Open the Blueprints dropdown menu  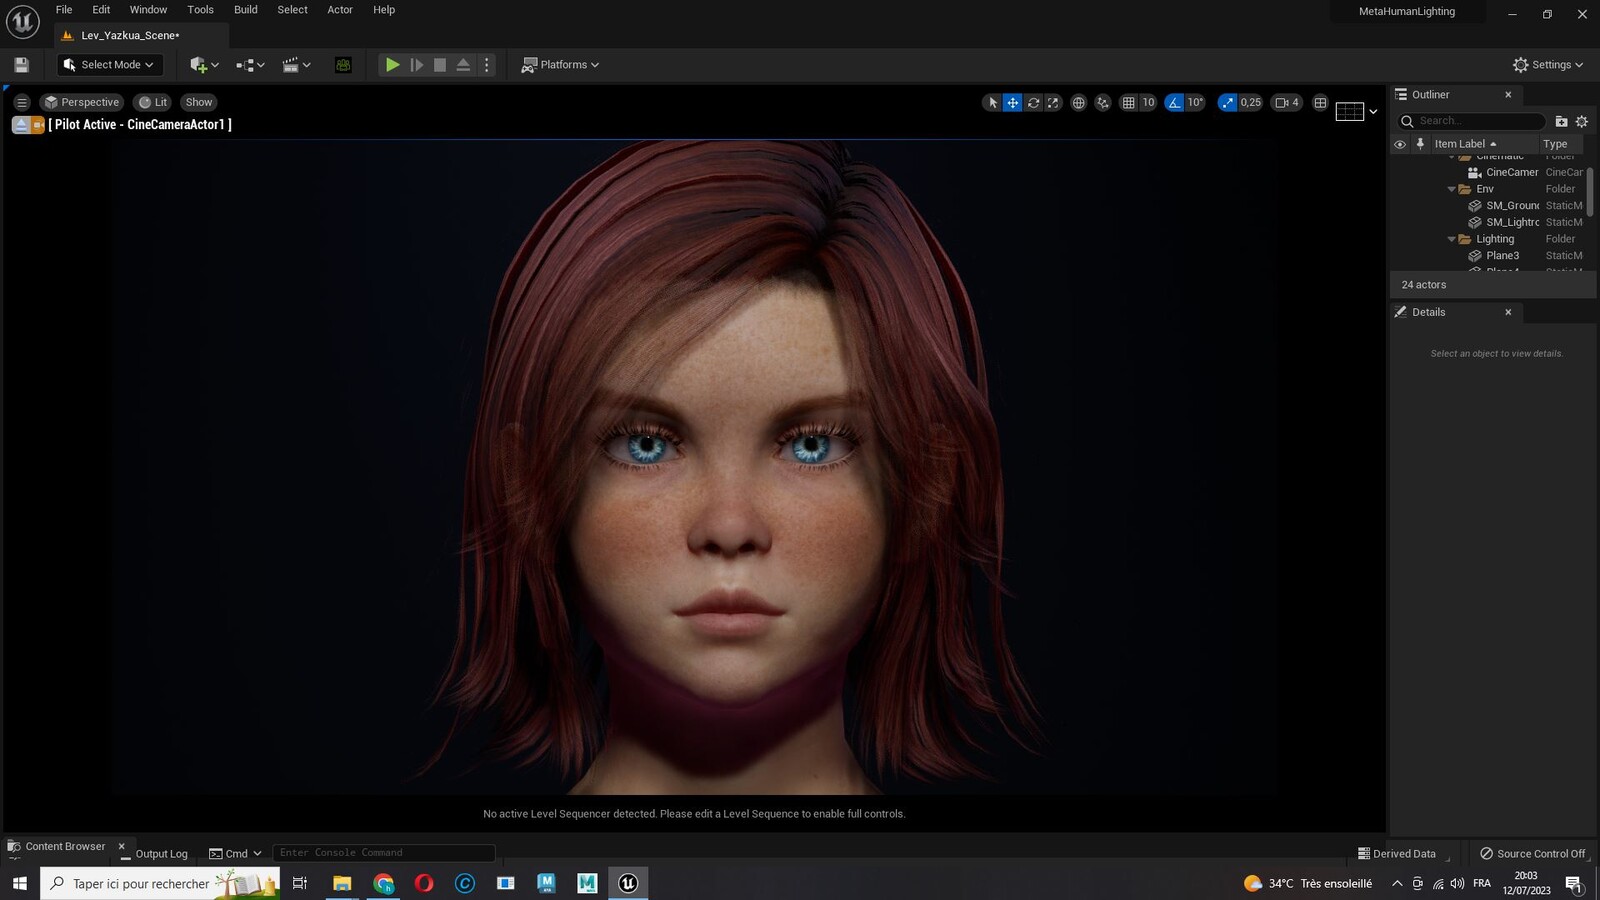point(250,65)
